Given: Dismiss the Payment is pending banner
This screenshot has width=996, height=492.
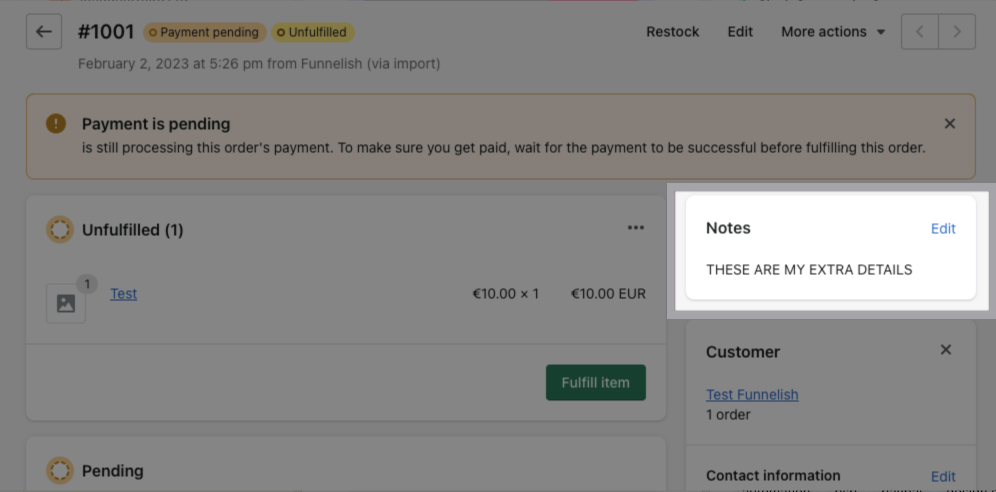Looking at the screenshot, I should (950, 124).
